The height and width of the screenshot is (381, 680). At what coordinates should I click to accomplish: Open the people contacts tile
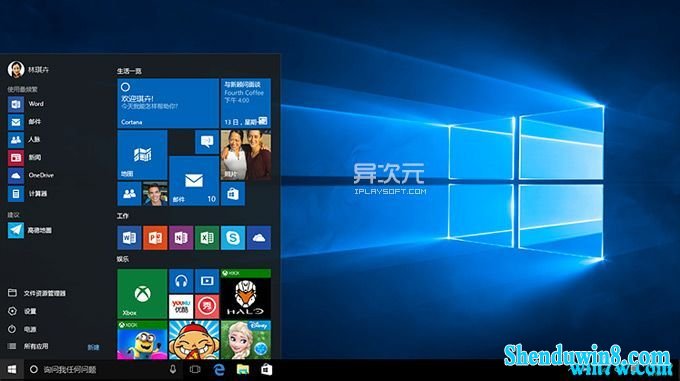click(x=129, y=194)
